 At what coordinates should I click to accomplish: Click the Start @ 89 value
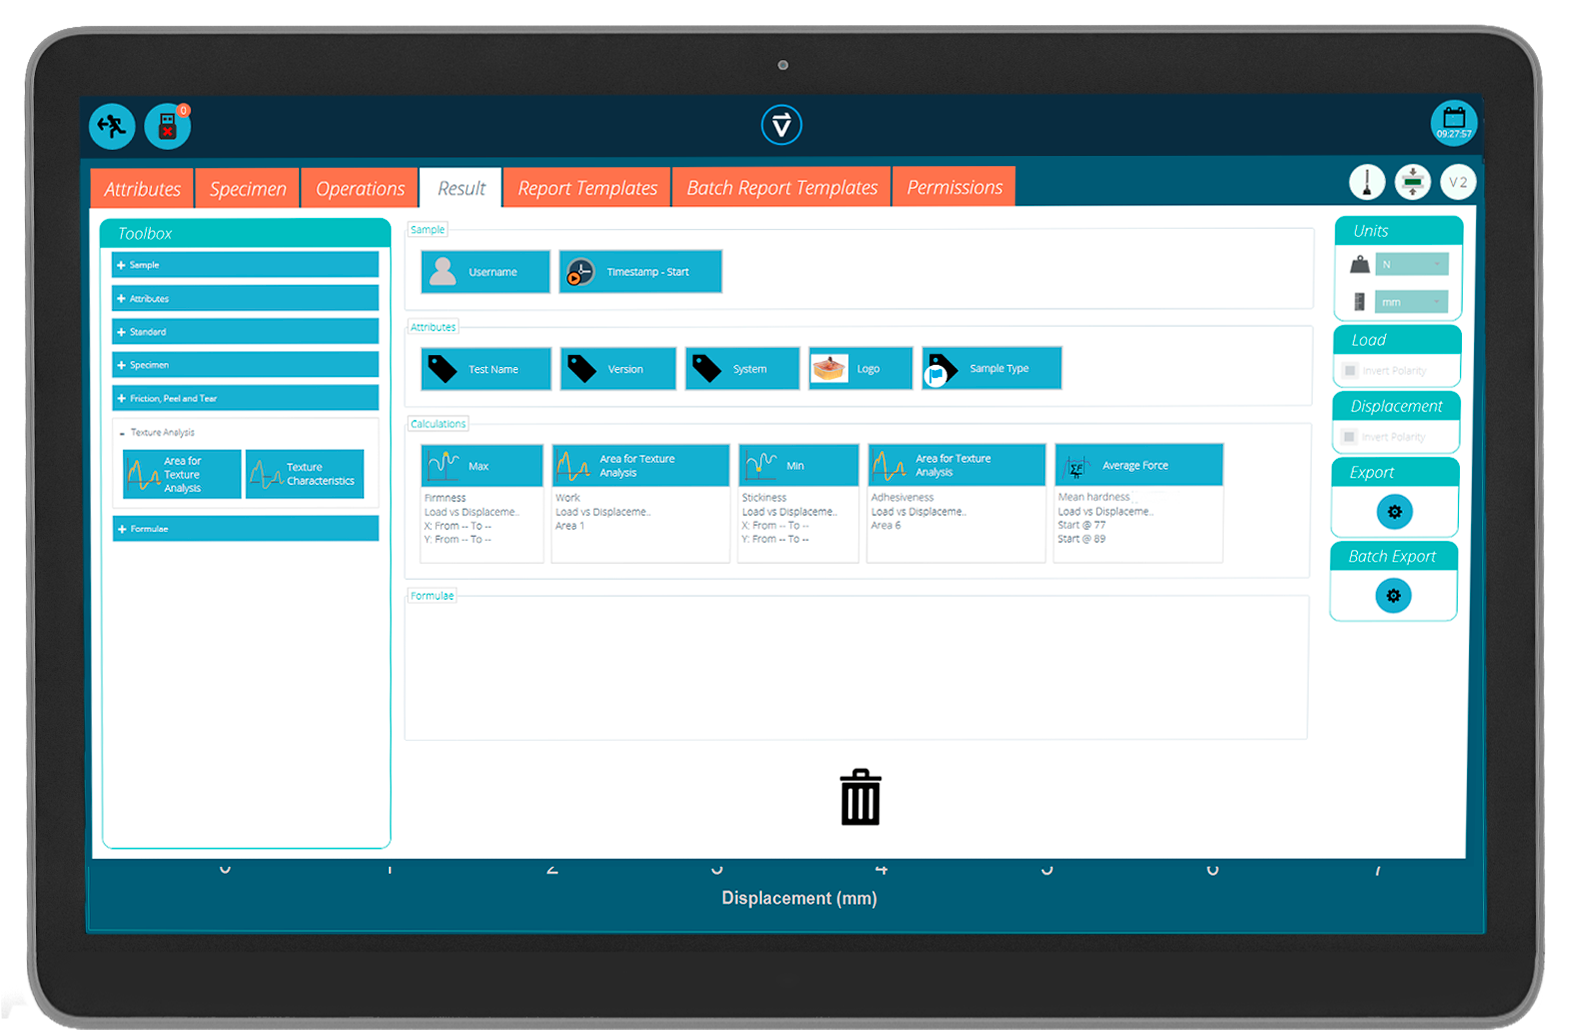click(x=1082, y=539)
